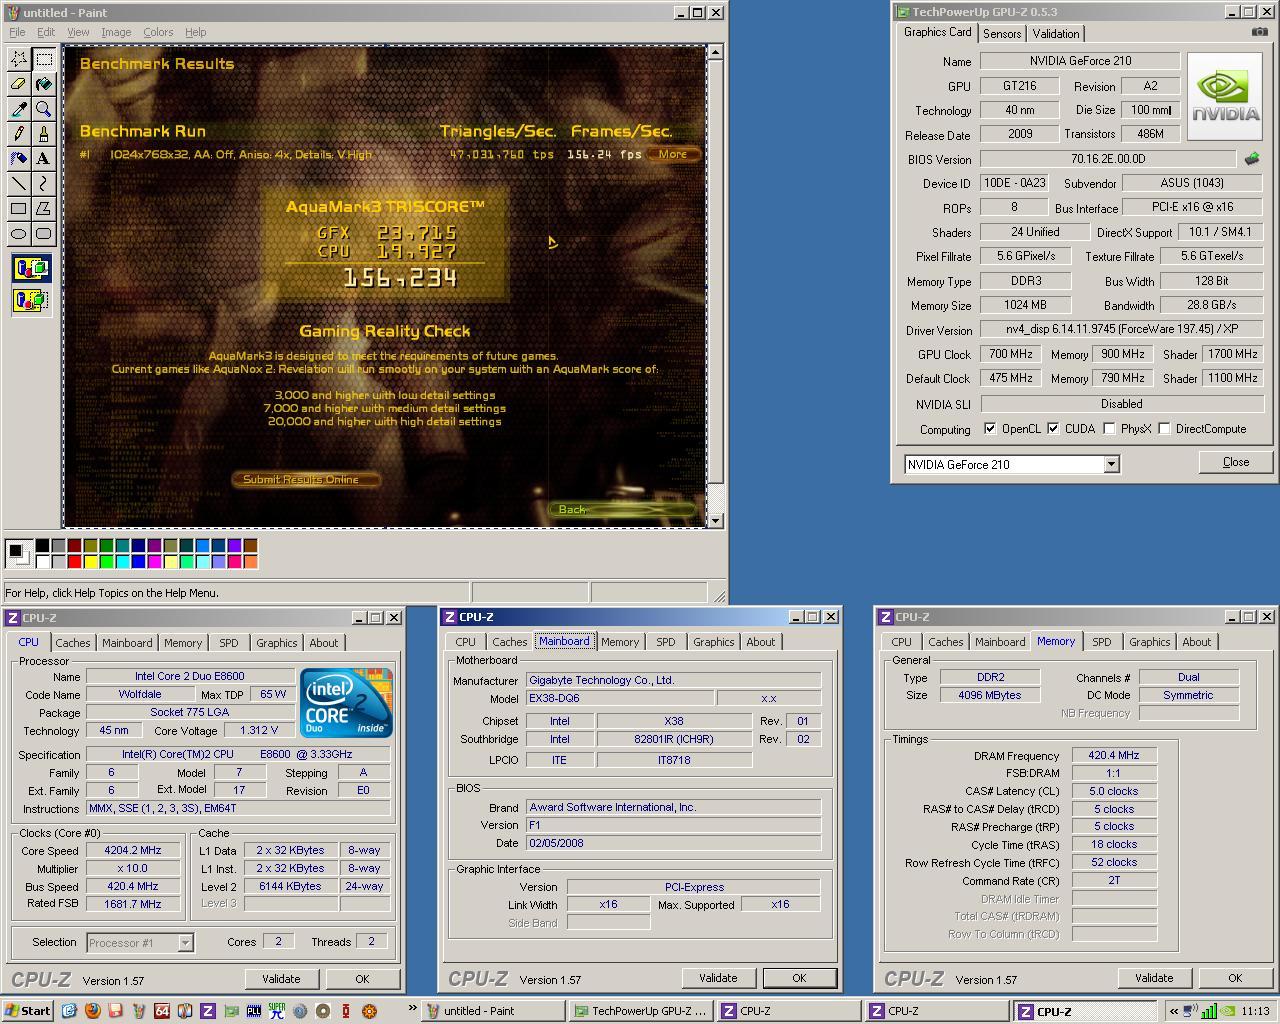Enable the DirectCompute checkbox in GPU-Z
The height and width of the screenshot is (1024, 1280).
[1164, 429]
